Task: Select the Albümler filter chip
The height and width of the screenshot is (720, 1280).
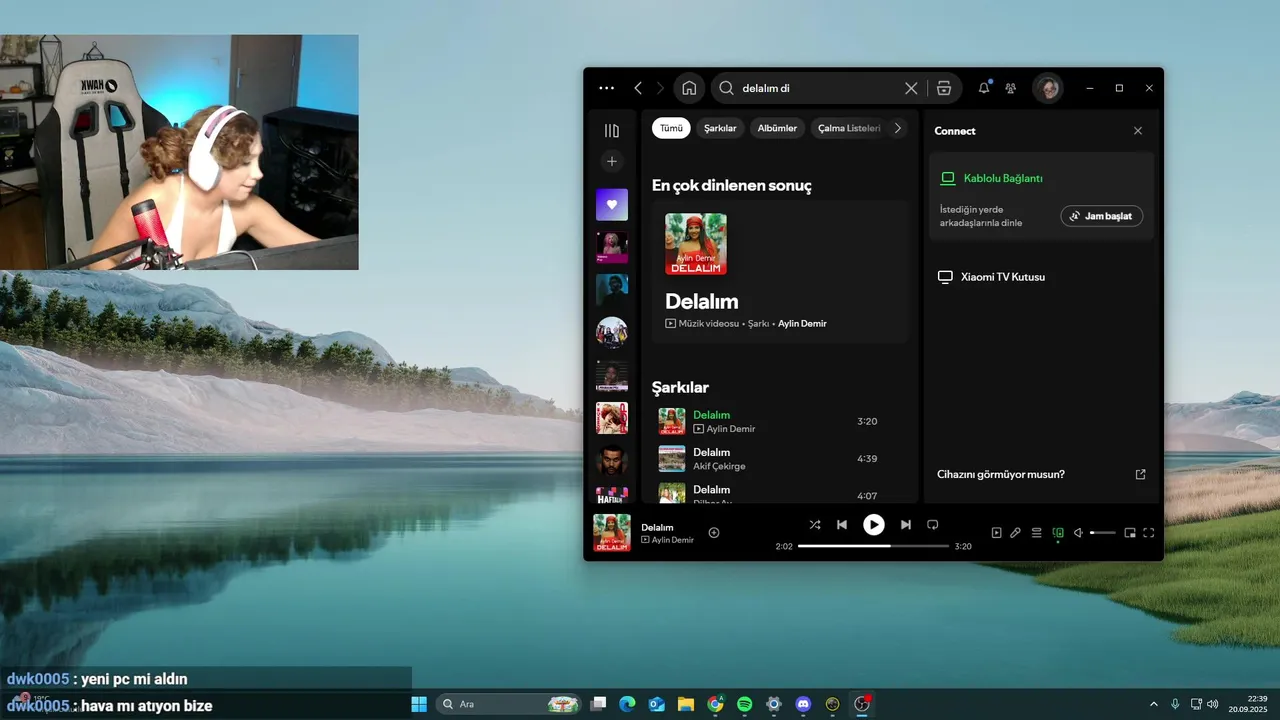Action: 777,128
